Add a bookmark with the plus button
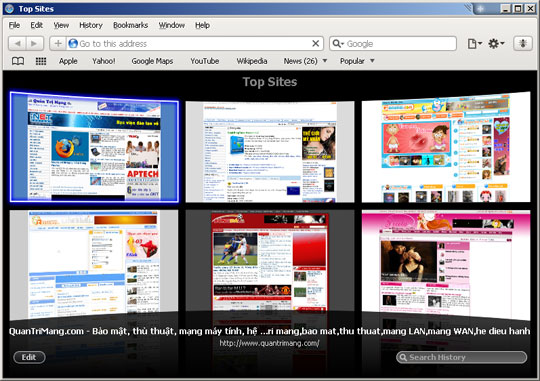Screen dimensions: 540x381 (58, 44)
